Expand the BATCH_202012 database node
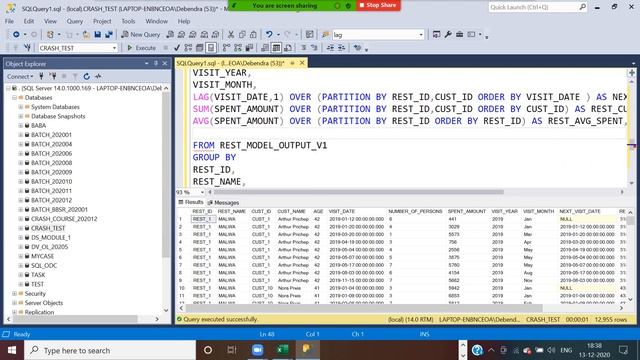 20,200
